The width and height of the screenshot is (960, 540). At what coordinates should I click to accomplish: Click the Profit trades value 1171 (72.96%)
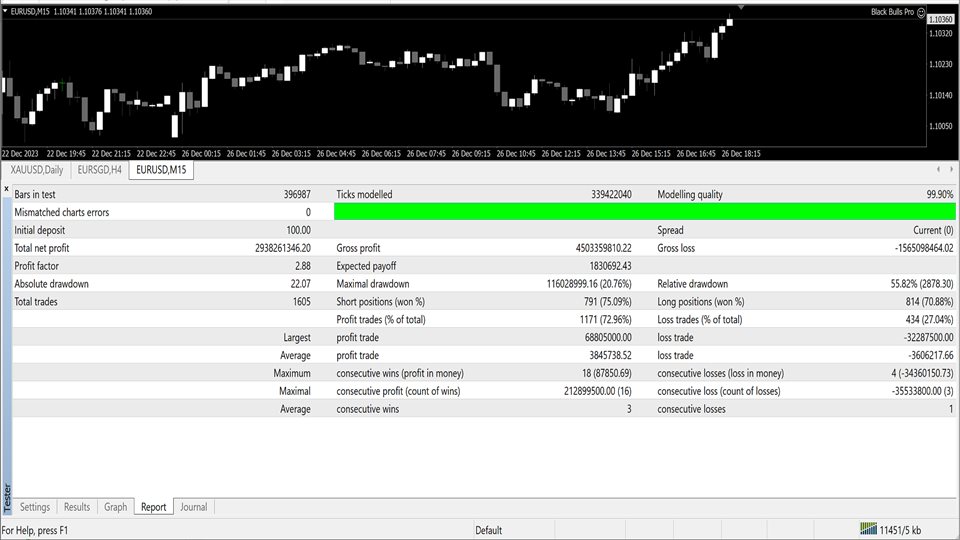606,319
